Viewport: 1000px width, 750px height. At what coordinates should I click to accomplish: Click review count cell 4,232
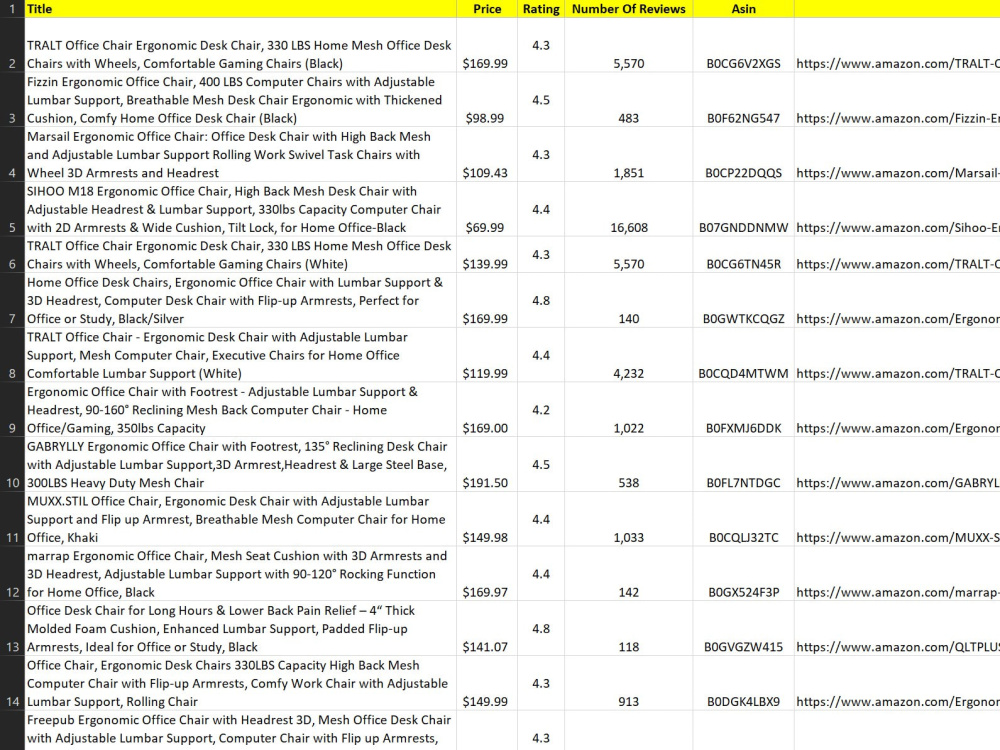click(628, 355)
